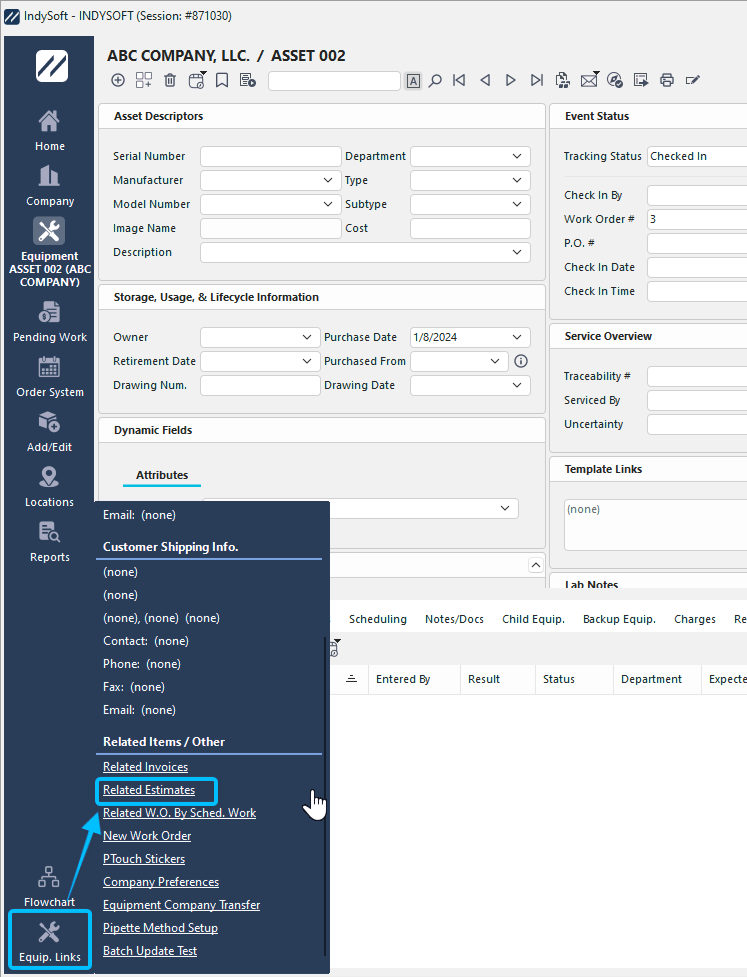The width and height of the screenshot is (747, 977).
Task: Click Equip. Links in the sidebar
Action: pyautogui.click(x=49, y=941)
